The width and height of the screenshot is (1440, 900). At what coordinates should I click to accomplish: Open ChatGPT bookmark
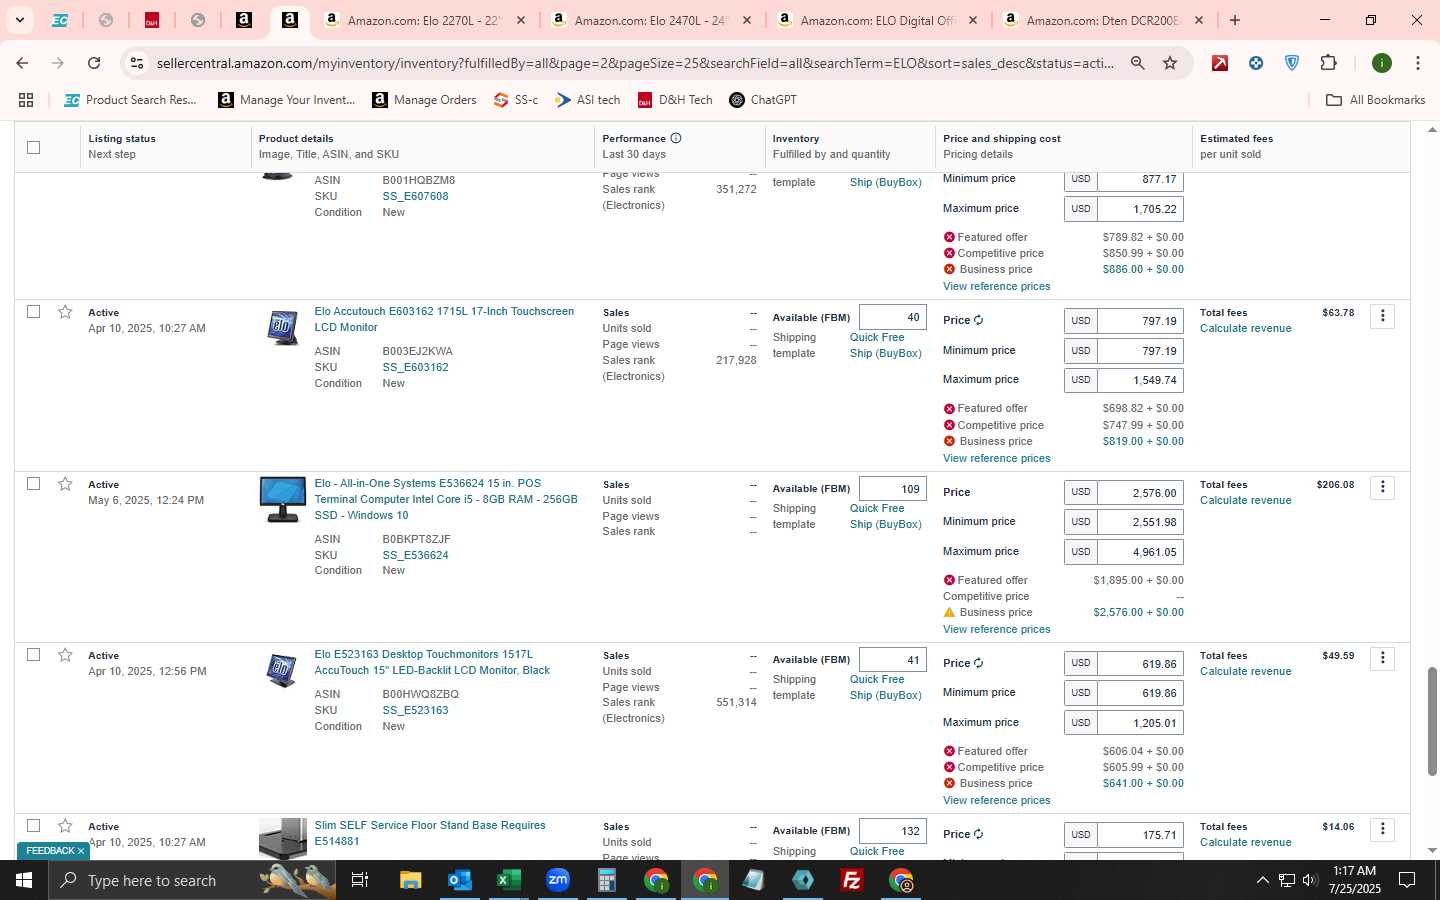click(x=763, y=100)
